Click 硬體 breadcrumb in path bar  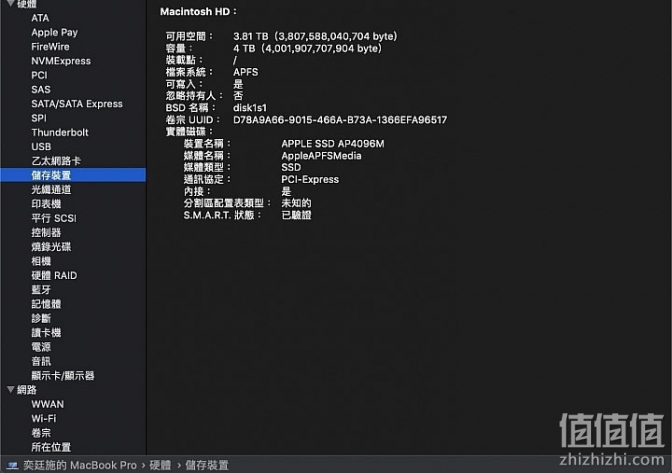click(x=160, y=465)
